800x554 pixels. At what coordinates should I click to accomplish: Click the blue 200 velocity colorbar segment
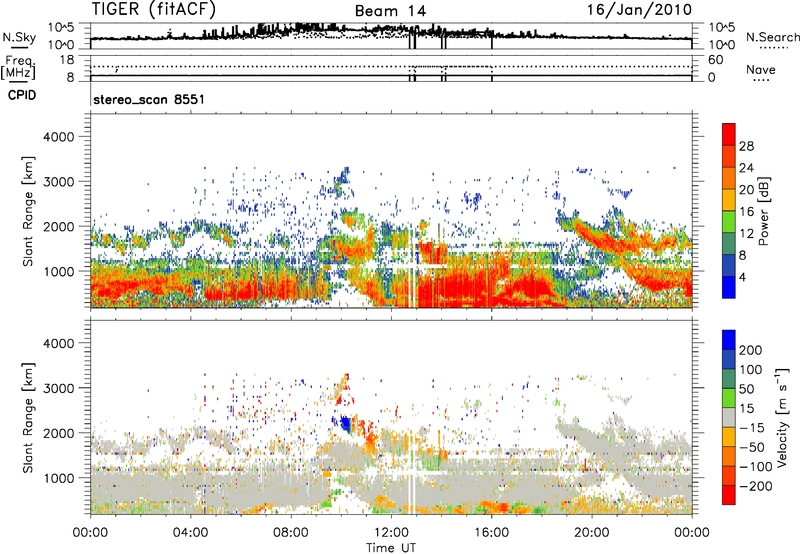(729, 340)
